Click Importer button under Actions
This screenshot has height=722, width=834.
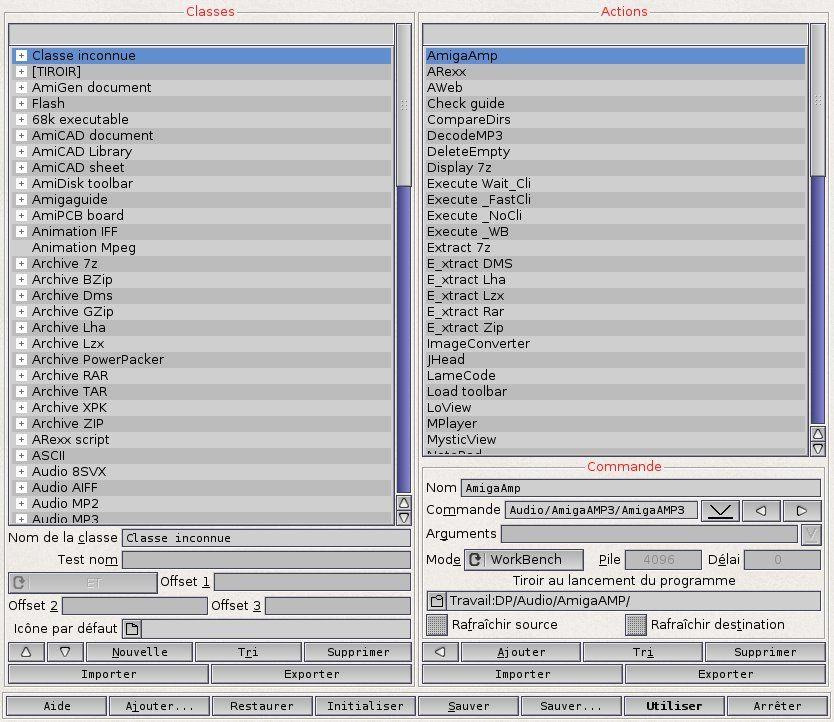click(x=522, y=674)
